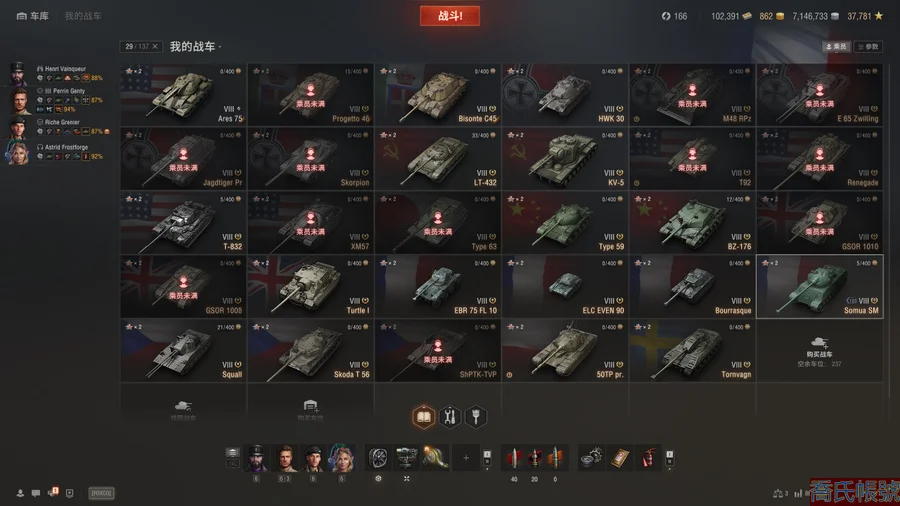
Task: Expand the 我的战车 dropdown title
Action: pyautogui.click(x=195, y=46)
